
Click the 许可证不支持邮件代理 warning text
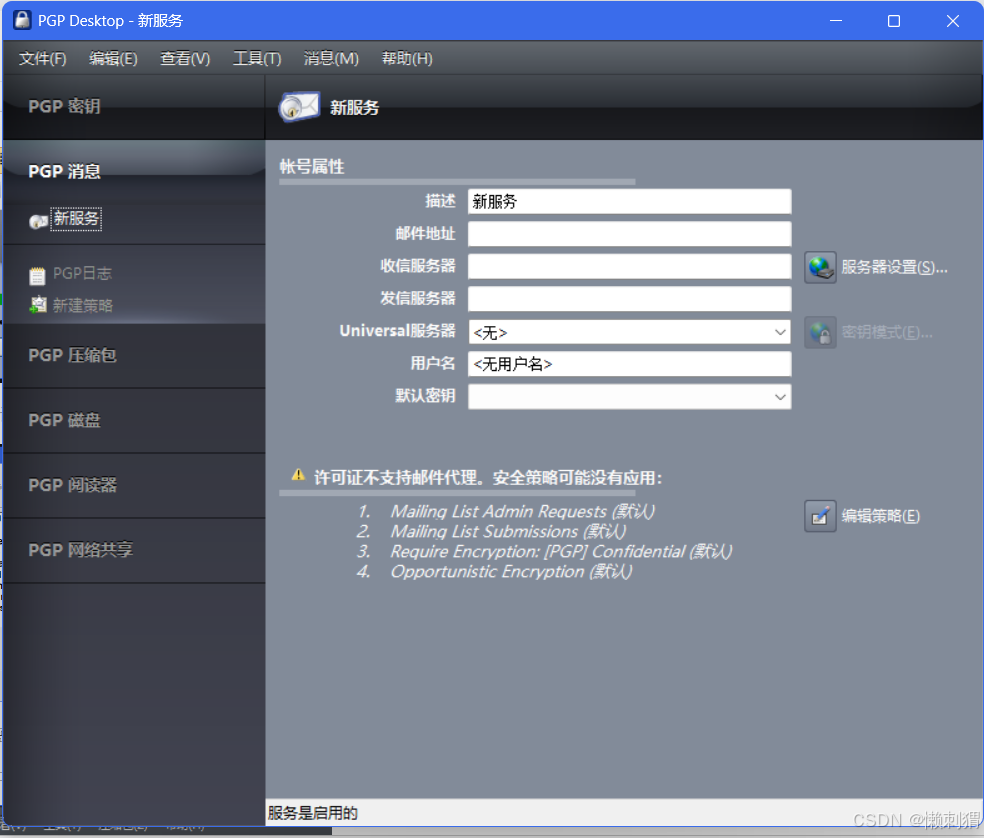(x=488, y=478)
